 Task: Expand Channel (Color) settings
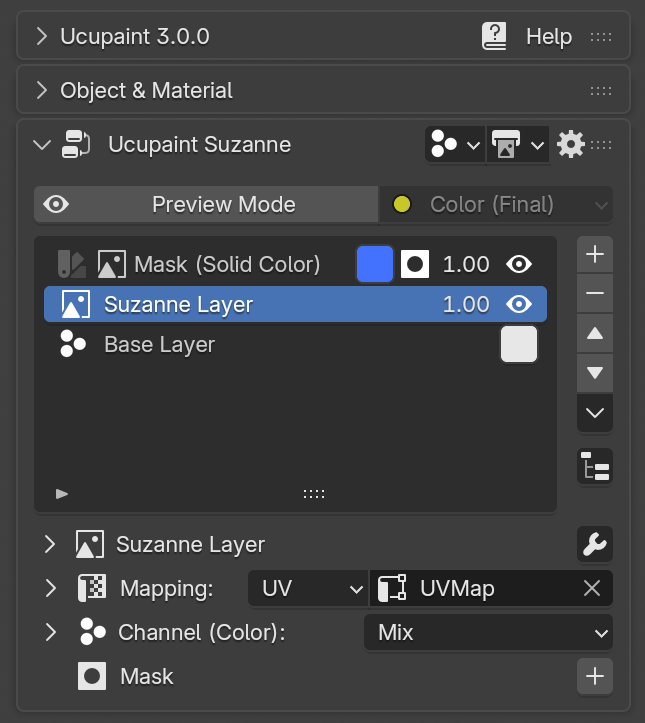(50, 632)
